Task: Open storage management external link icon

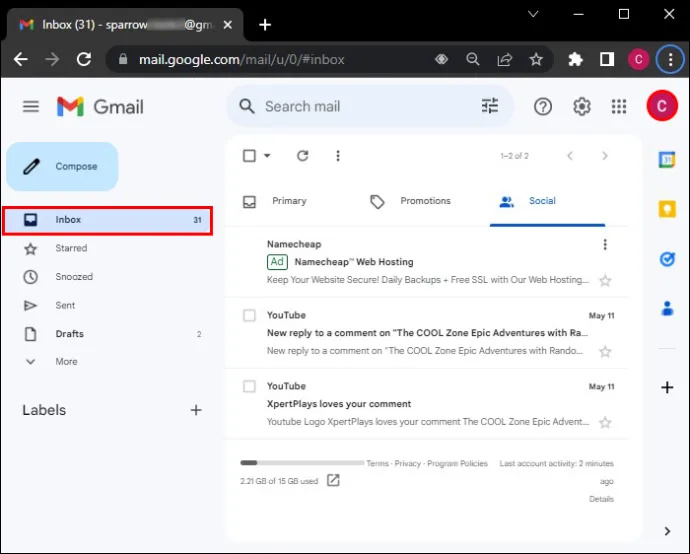Action: (x=333, y=480)
